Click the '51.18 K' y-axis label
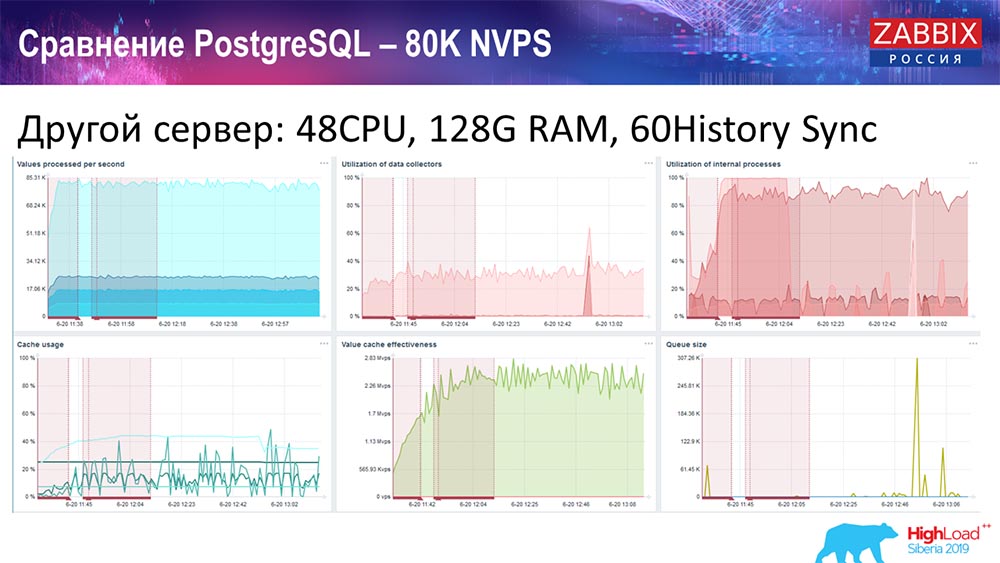 coord(36,233)
